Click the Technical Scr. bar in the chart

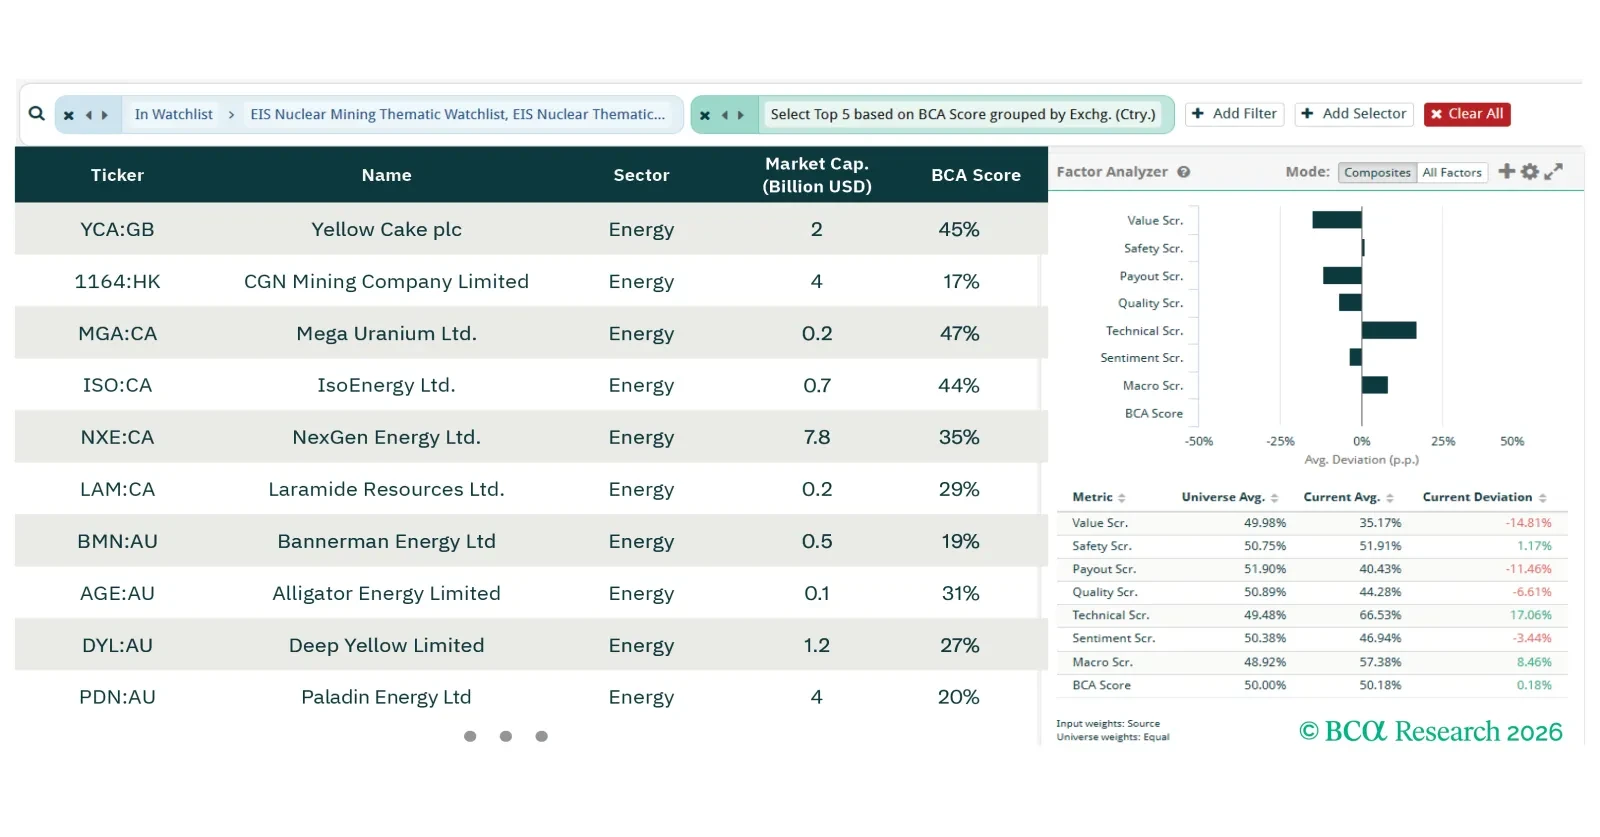click(x=1388, y=331)
